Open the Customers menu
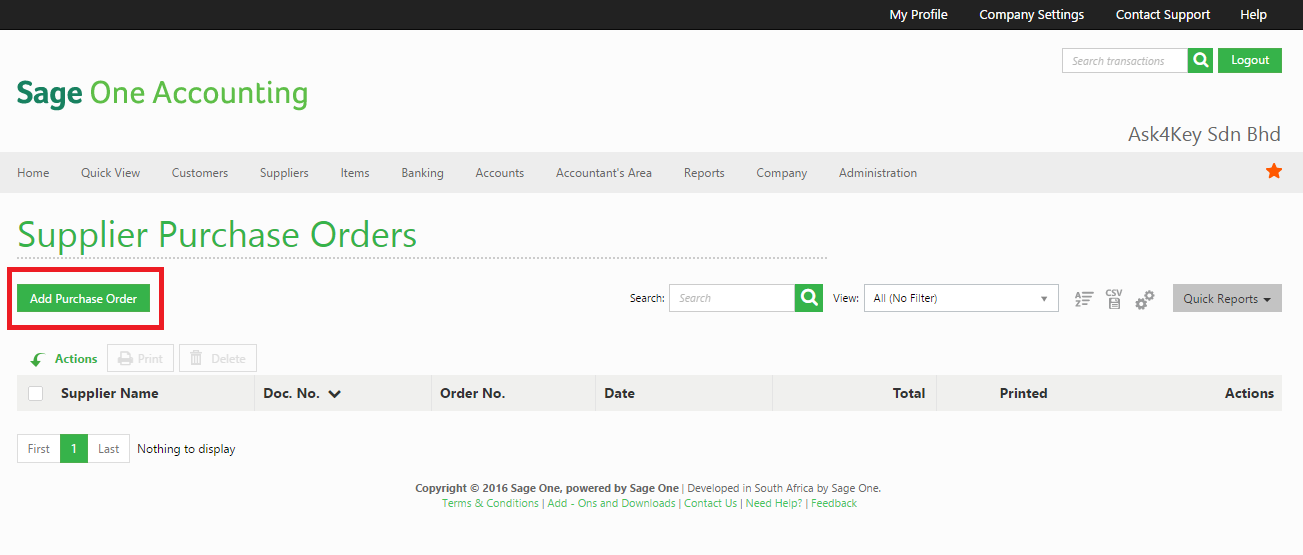The width and height of the screenshot is (1303, 555). [200, 173]
